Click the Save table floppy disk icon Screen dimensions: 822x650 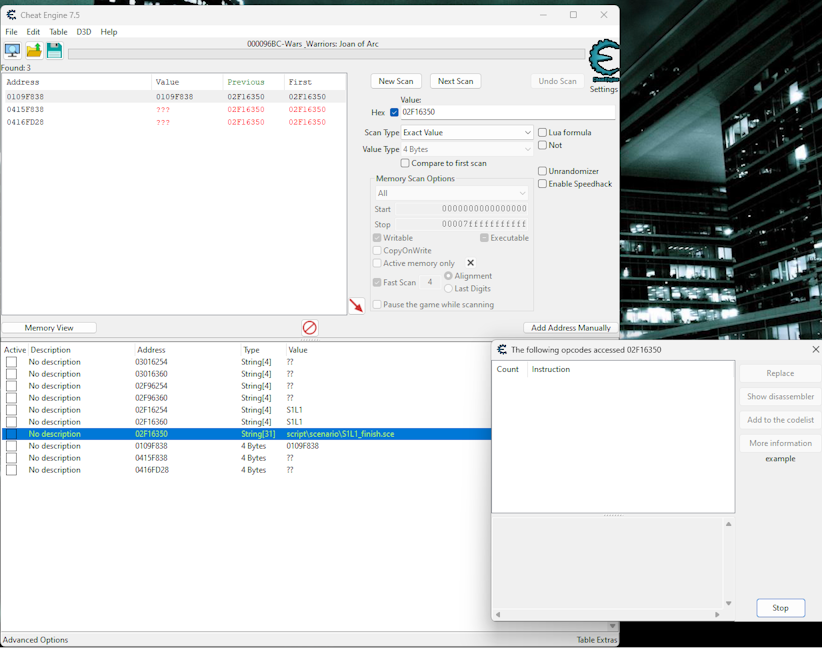(x=54, y=50)
